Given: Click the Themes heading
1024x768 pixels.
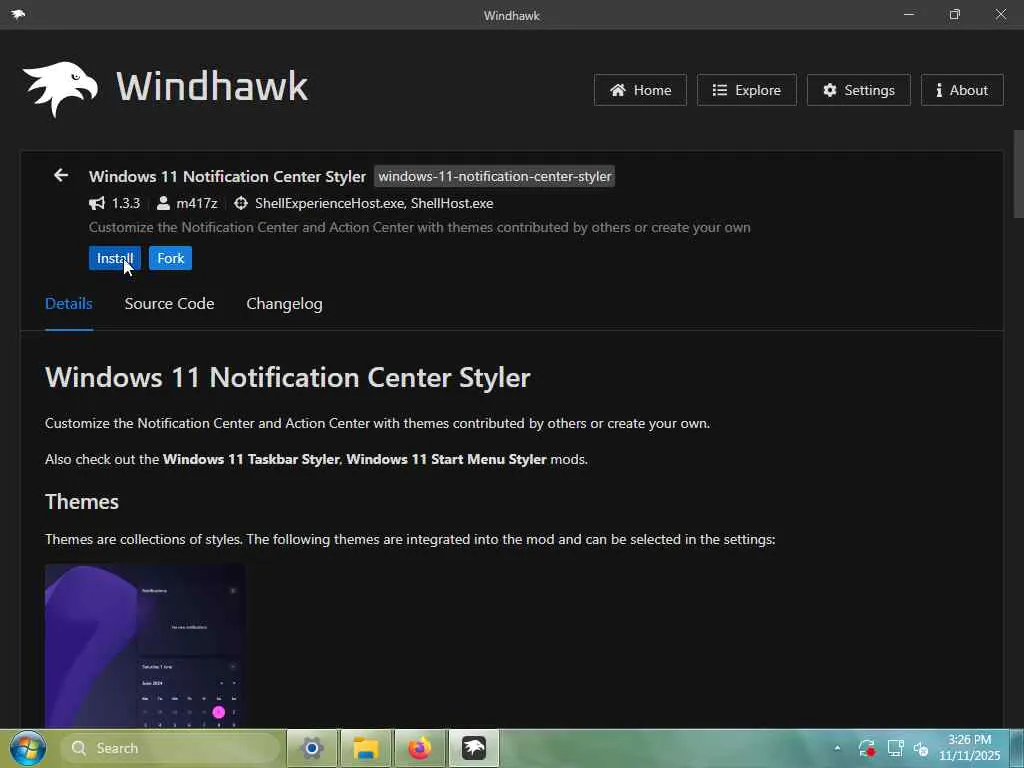Looking at the screenshot, I should 82,502.
